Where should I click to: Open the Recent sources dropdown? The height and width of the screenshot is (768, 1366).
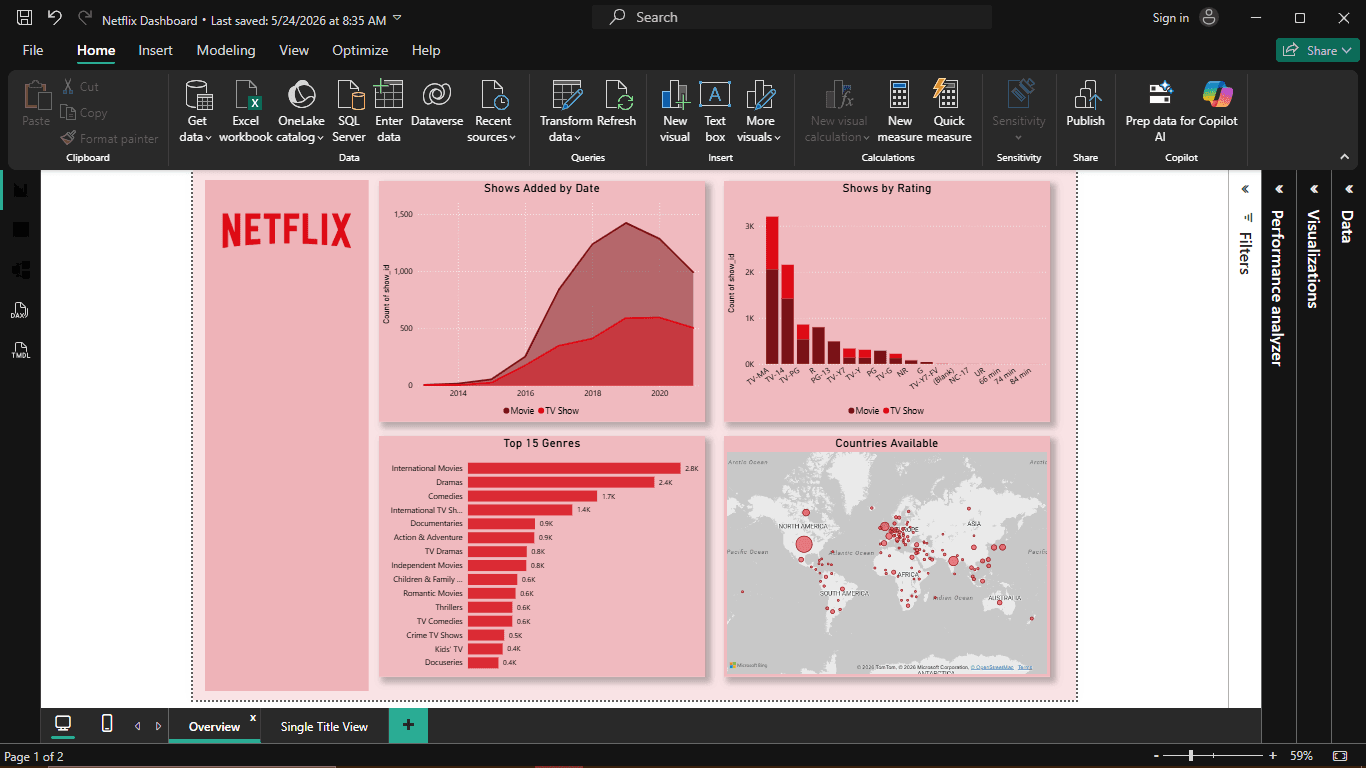coord(493,137)
